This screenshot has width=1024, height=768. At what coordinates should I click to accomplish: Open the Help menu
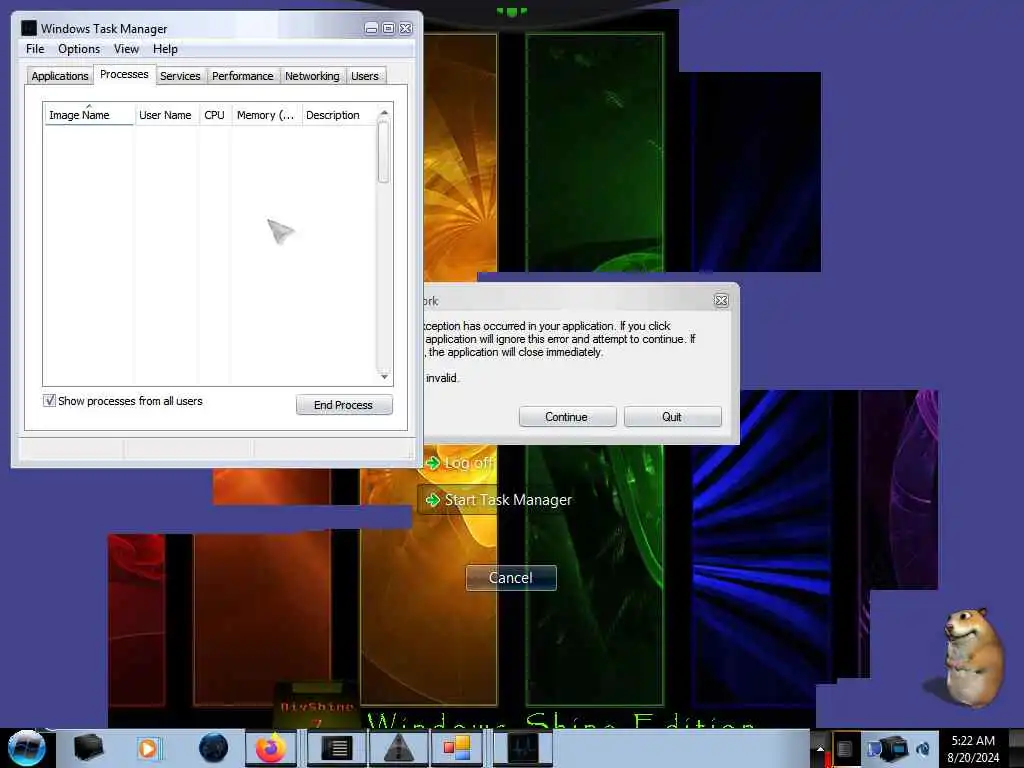coord(165,49)
